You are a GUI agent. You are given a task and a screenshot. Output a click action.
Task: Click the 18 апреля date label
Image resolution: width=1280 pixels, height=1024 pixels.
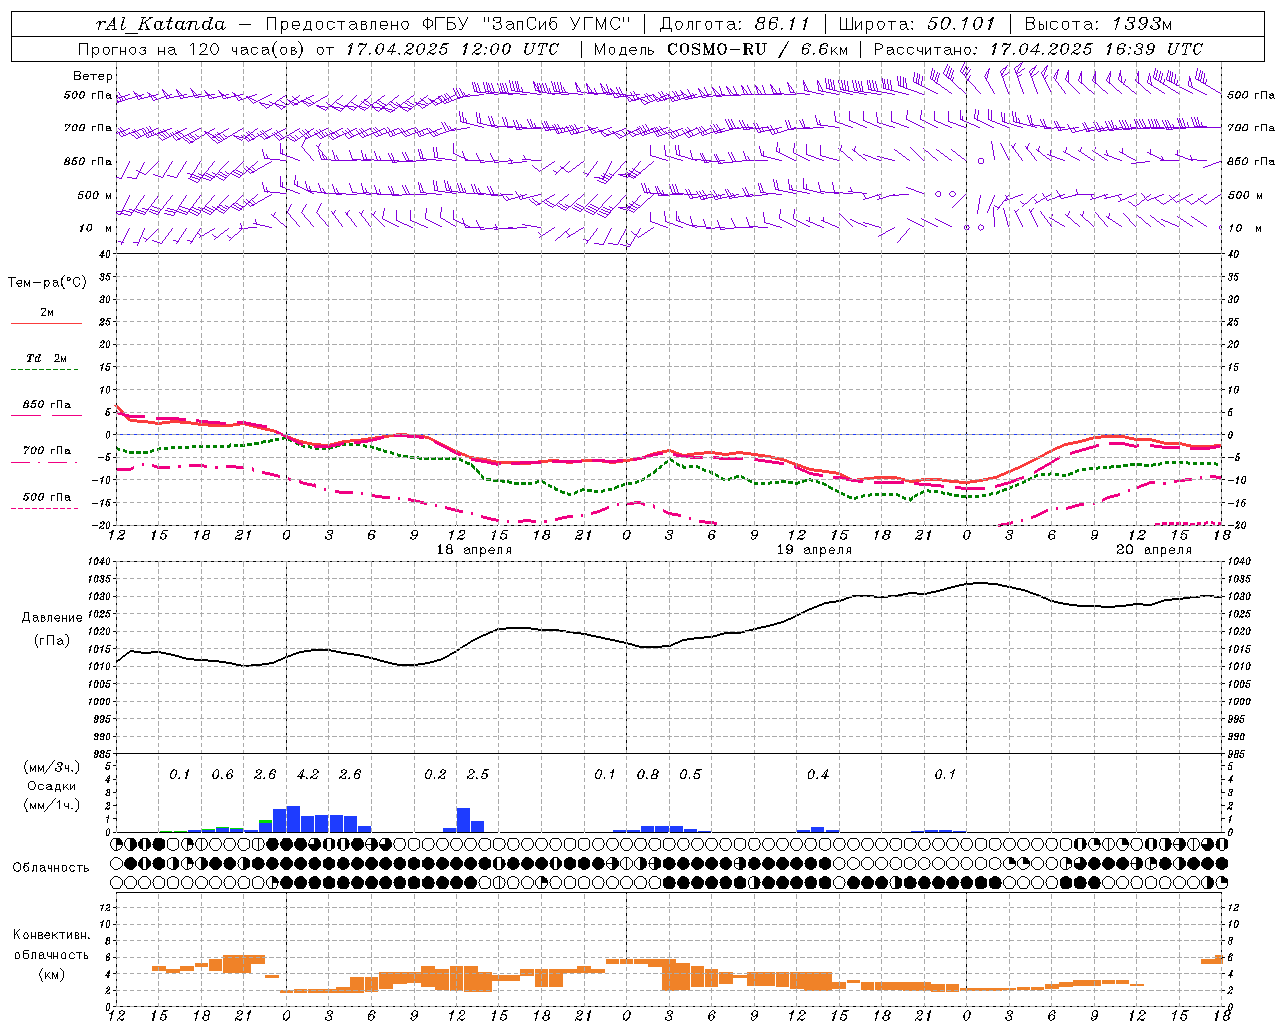click(474, 550)
